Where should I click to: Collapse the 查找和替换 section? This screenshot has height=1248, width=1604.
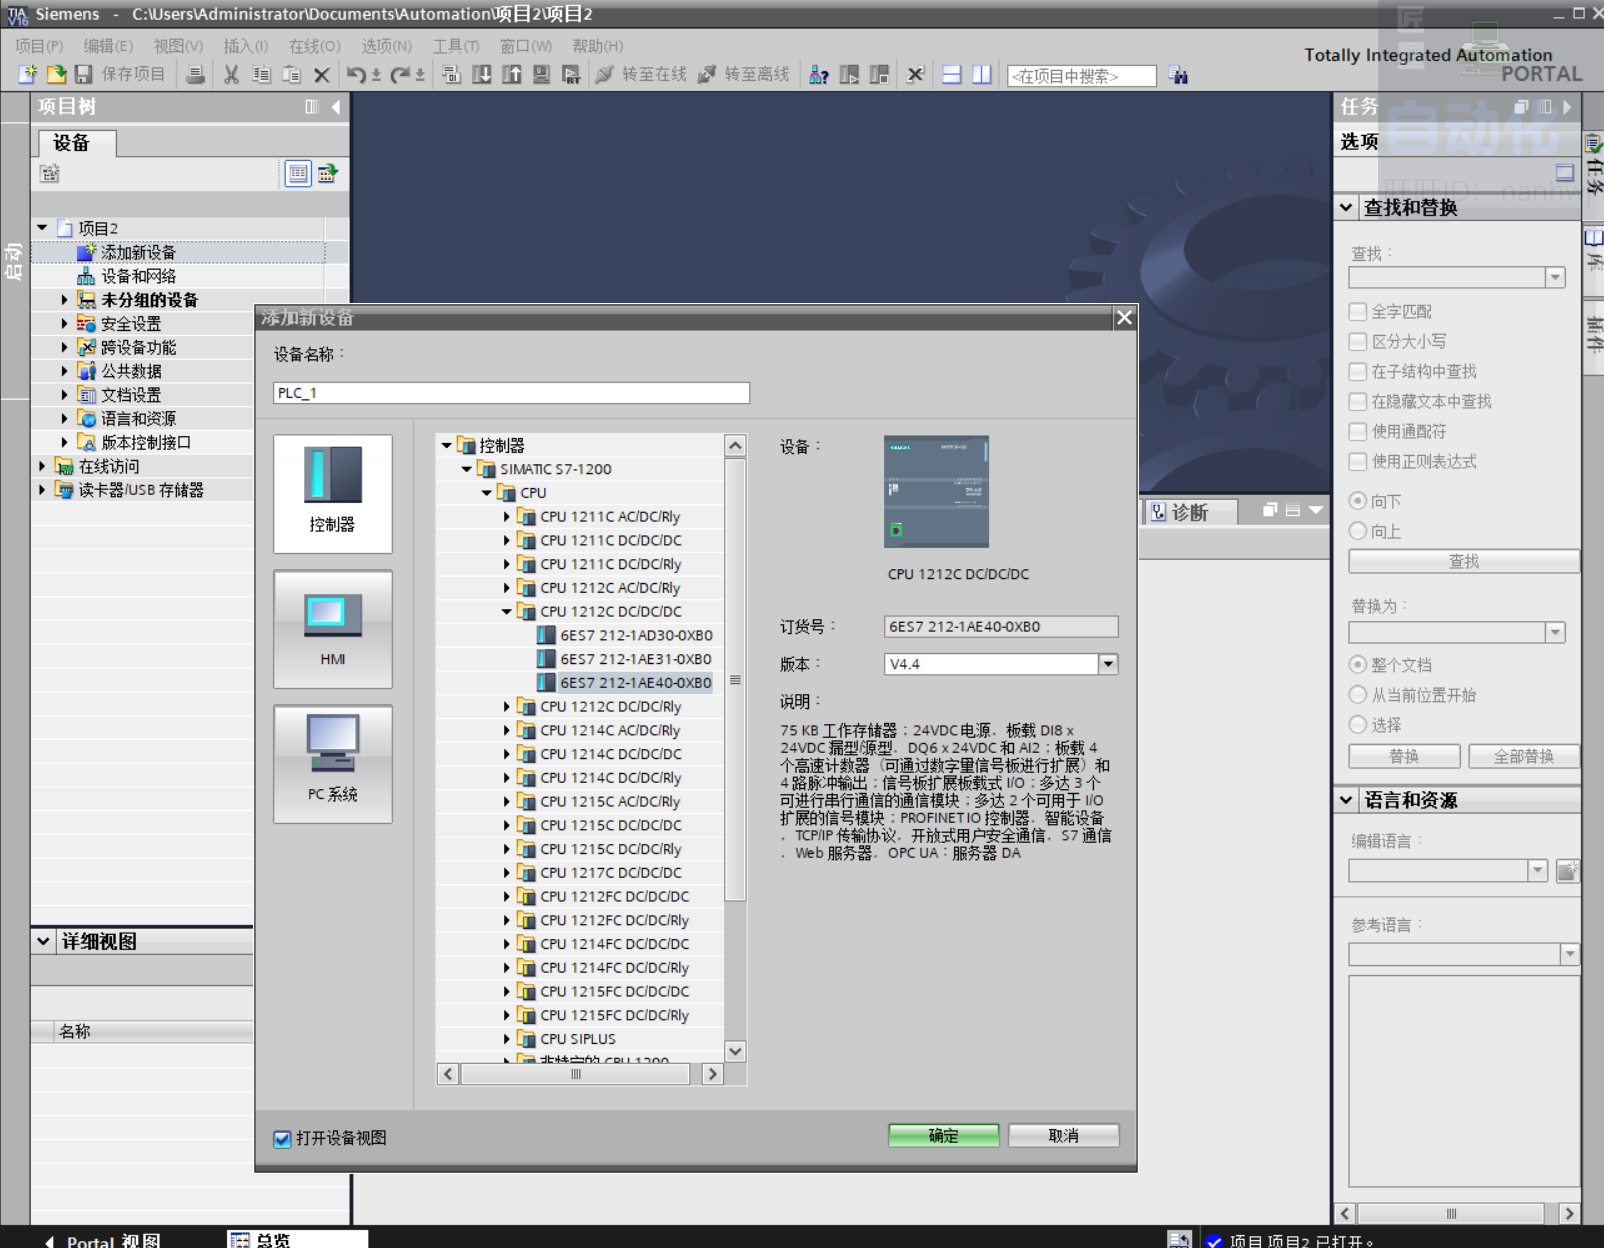1346,208
